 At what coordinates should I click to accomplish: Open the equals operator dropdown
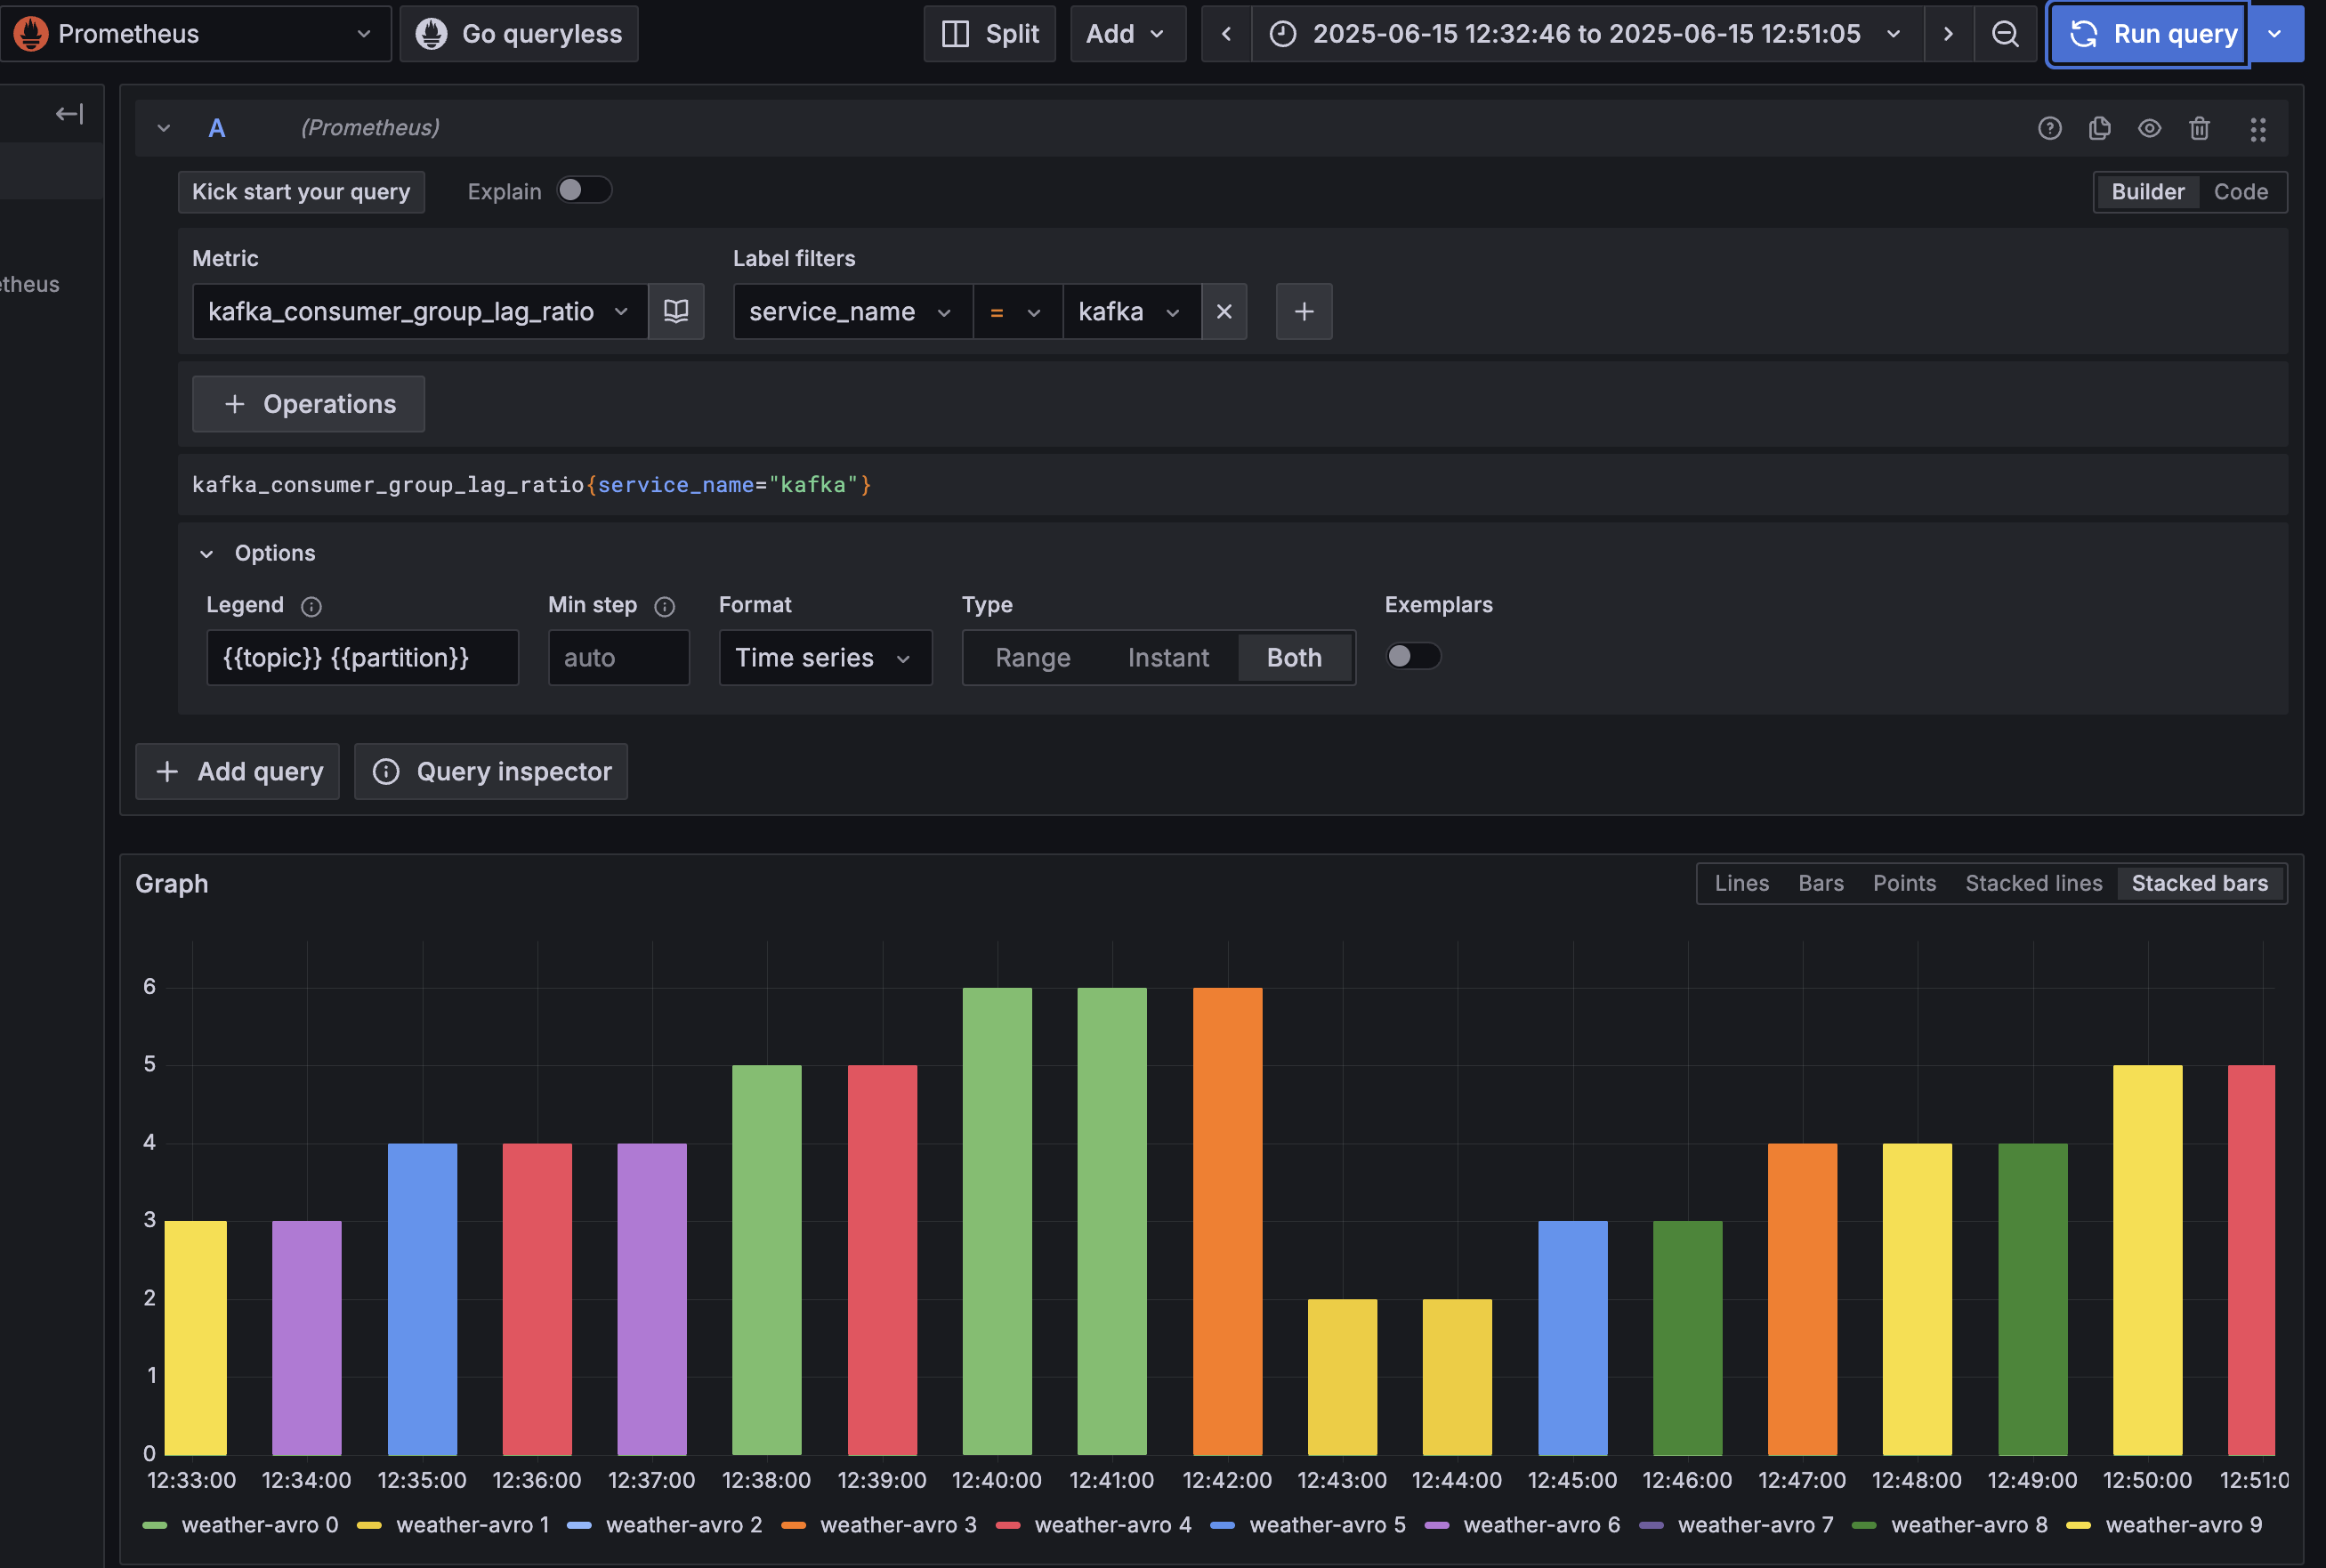pos(1017,311)
